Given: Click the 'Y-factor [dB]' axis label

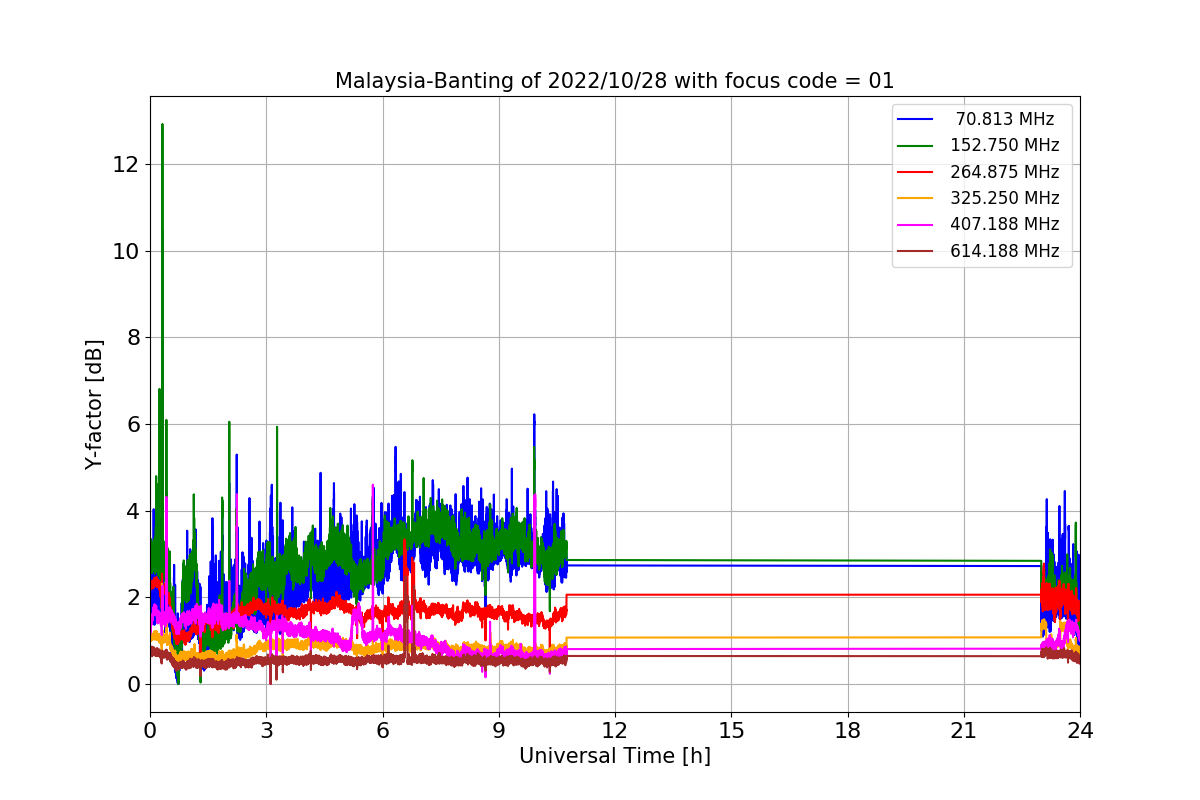Looking at the screenshot, I should pyautogui.click(x=94, y=404).
